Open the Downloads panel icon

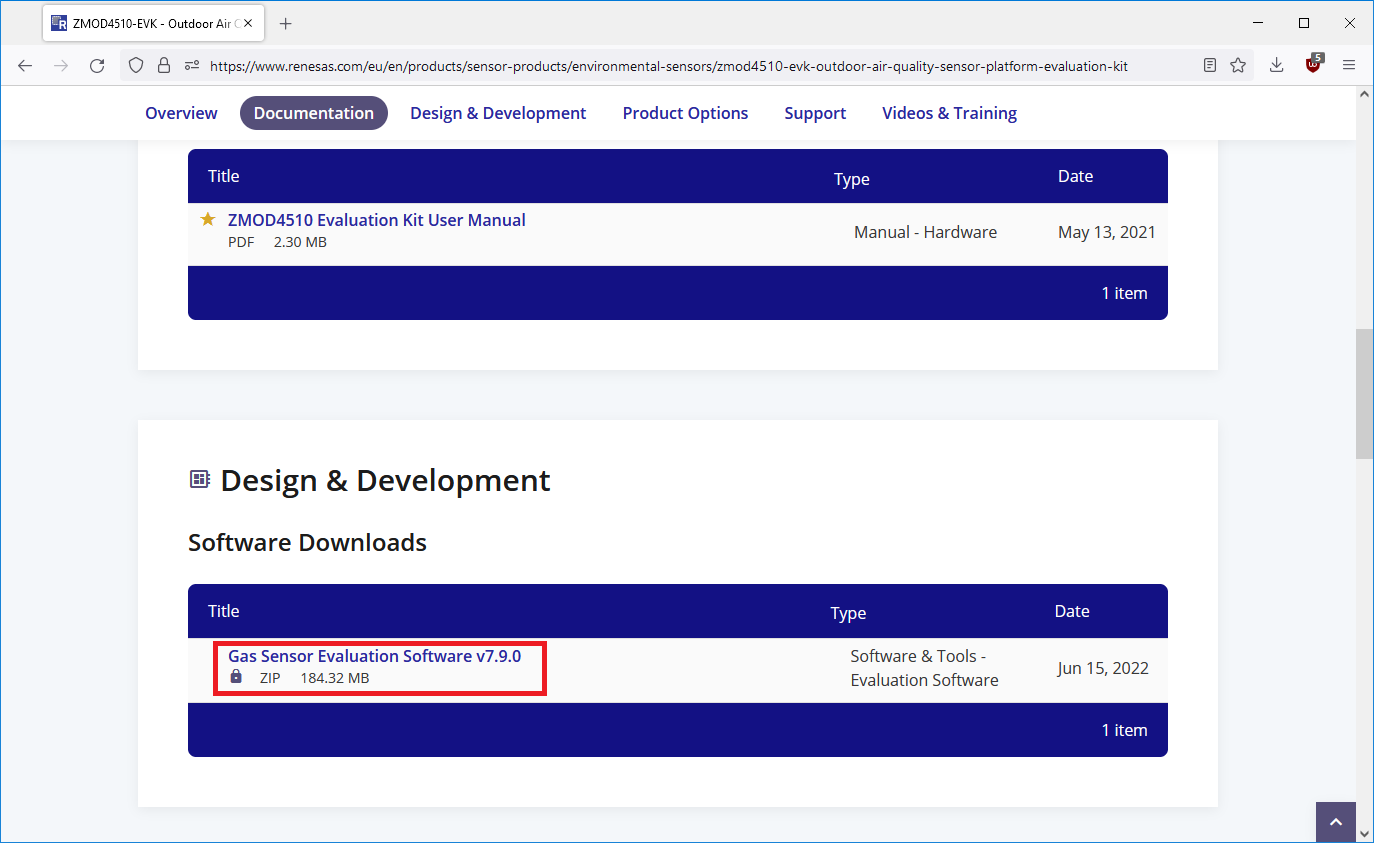pyautogui.click(x=1277, y=66)
